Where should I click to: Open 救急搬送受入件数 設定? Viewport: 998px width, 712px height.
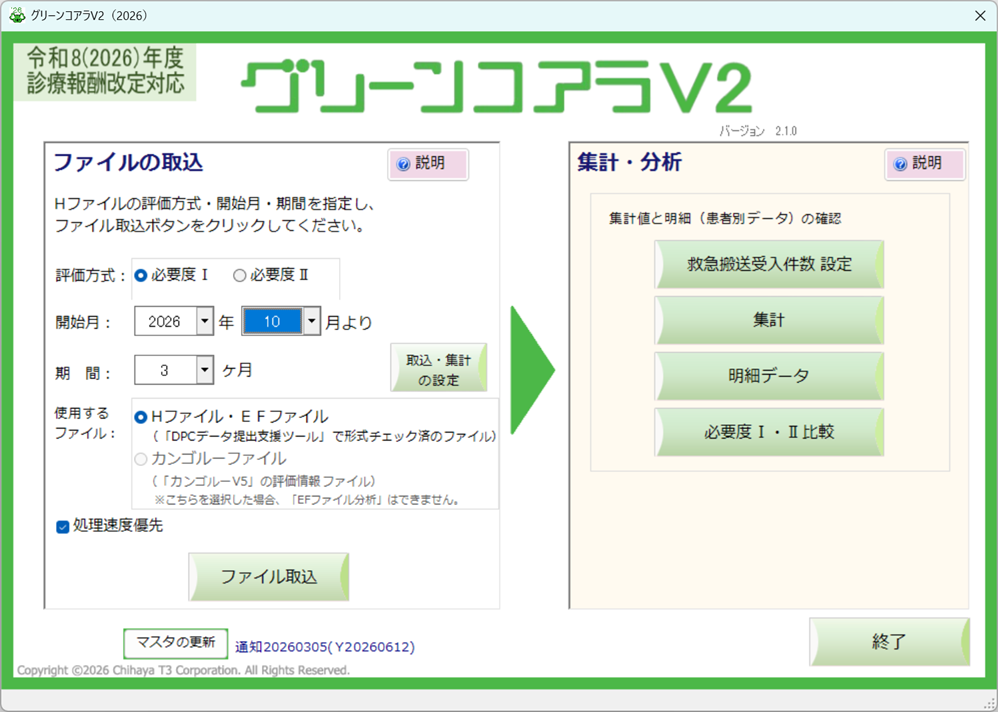point(769,264)
